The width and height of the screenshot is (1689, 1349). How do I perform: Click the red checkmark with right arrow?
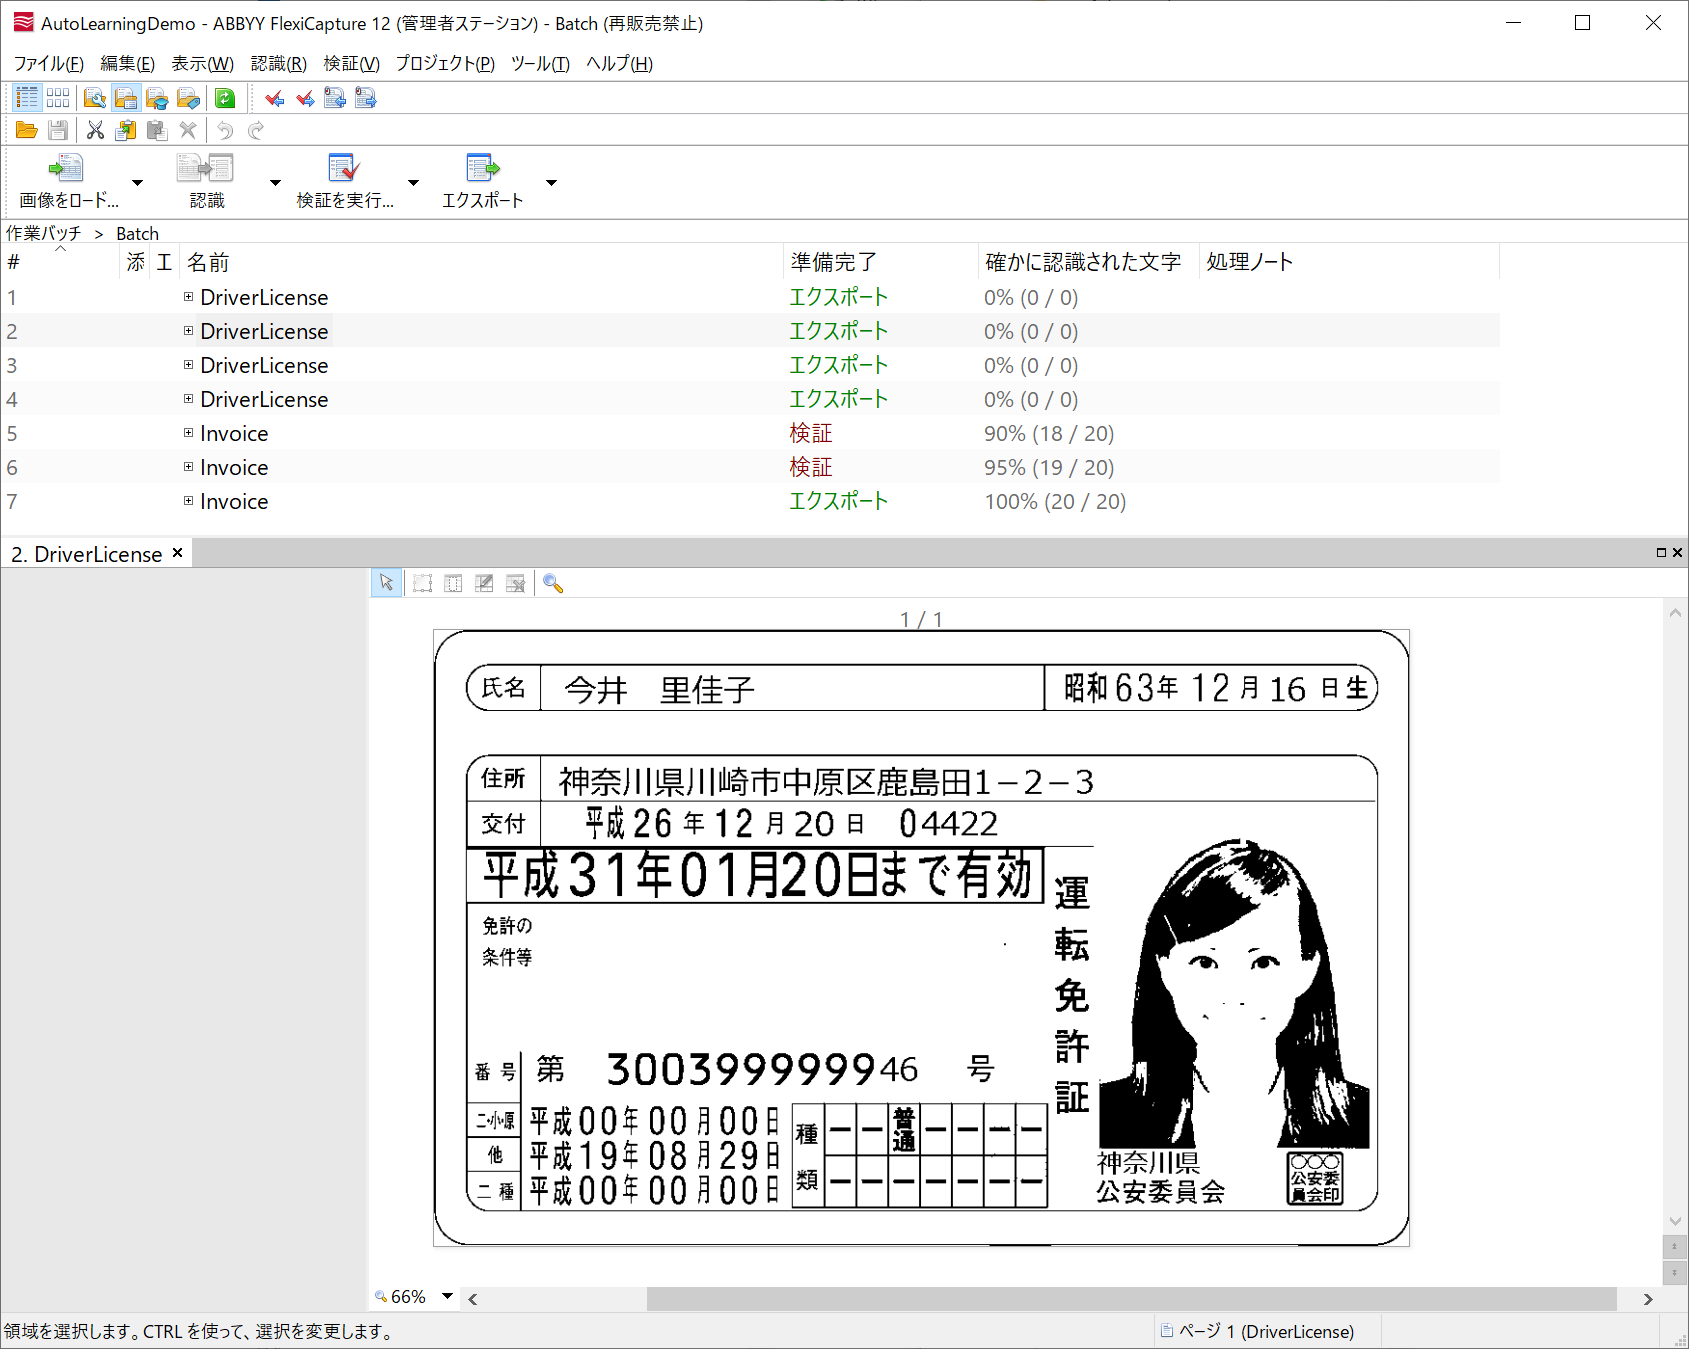coord(305,98)
